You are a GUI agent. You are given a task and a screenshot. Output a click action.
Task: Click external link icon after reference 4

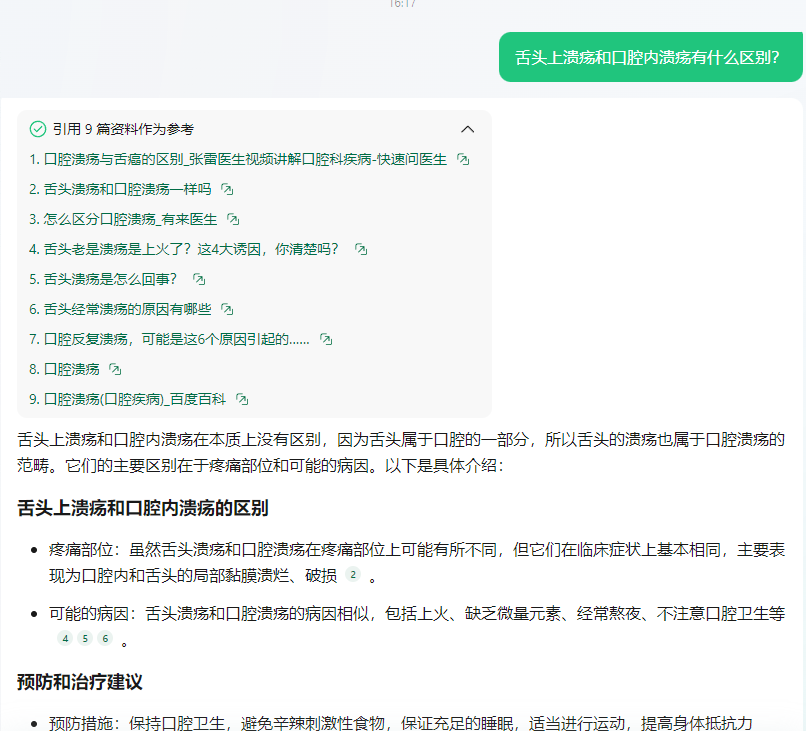(361, 249)
